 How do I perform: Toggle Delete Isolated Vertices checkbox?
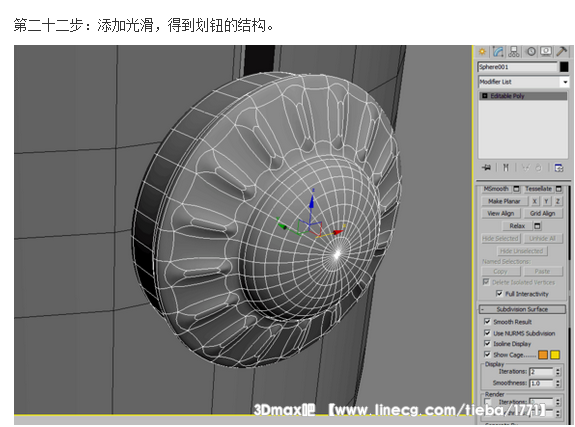(486, 282)
